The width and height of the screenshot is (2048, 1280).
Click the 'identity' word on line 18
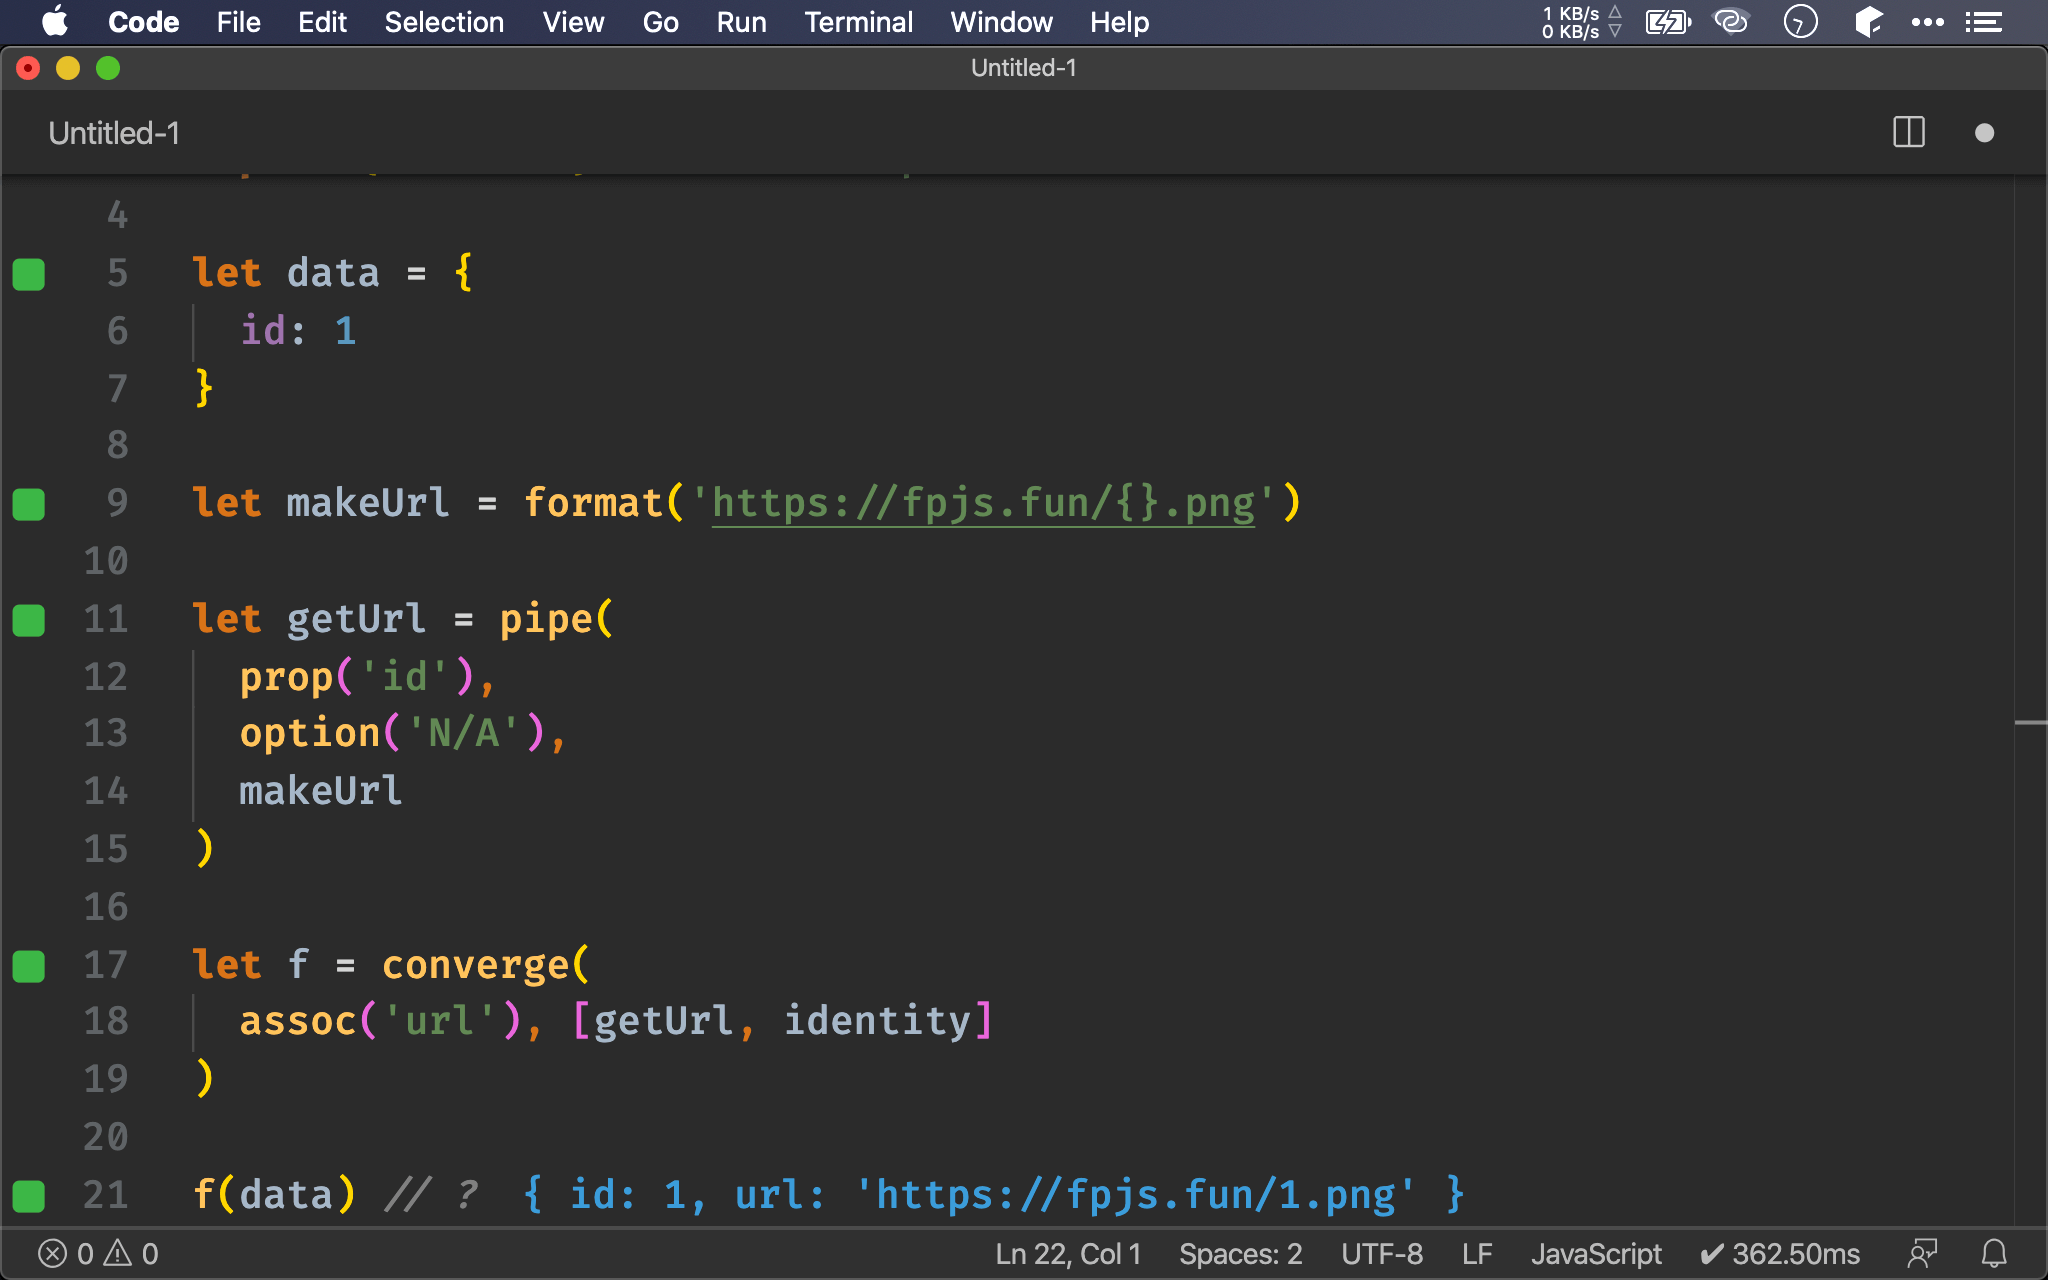point(877,1021)
